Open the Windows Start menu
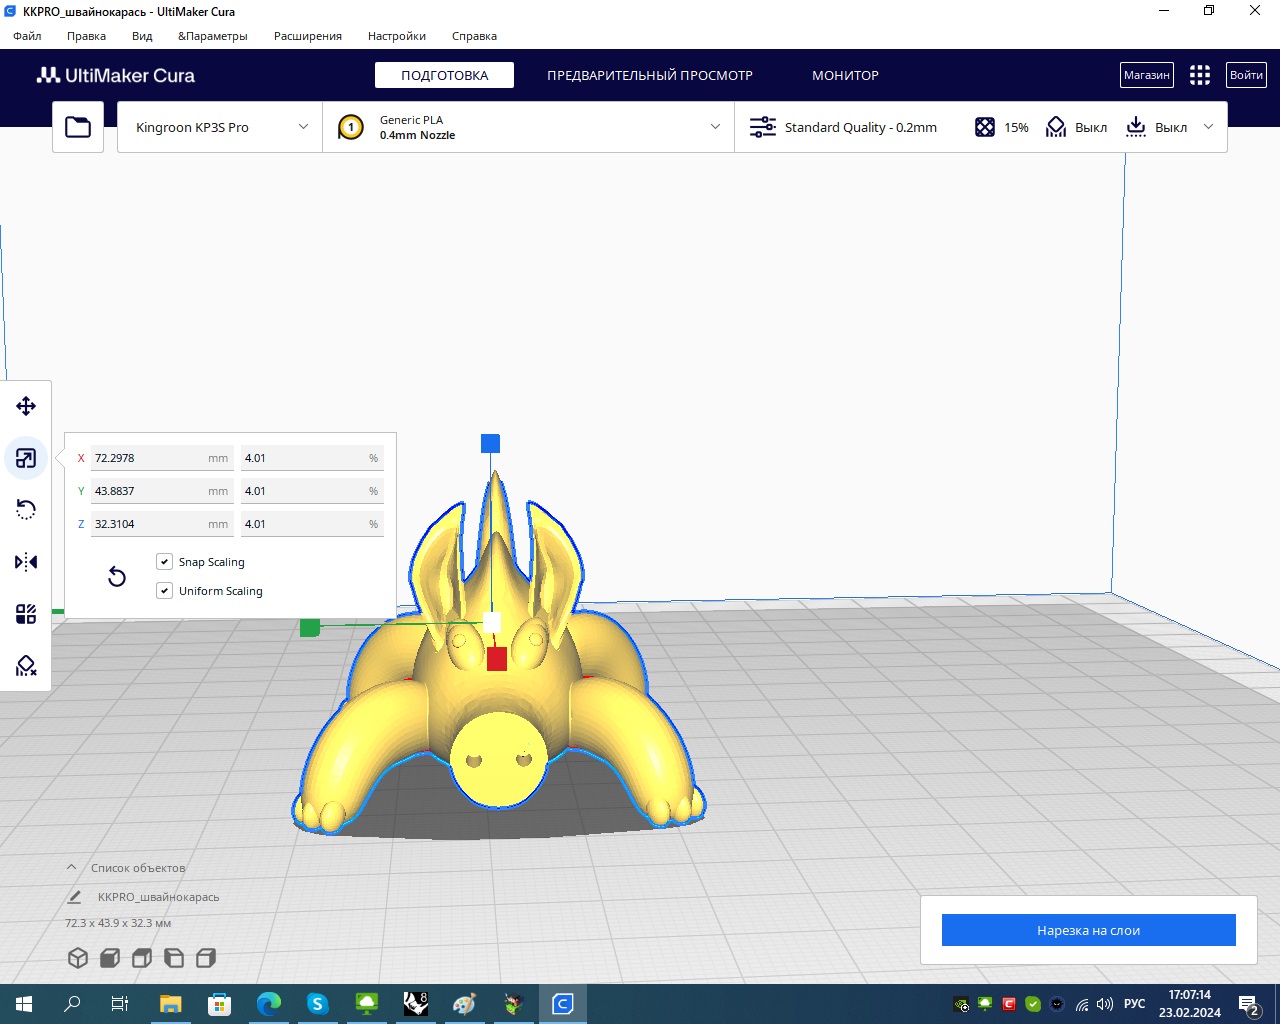Screen dimensions: 1280x1024 24,1004
